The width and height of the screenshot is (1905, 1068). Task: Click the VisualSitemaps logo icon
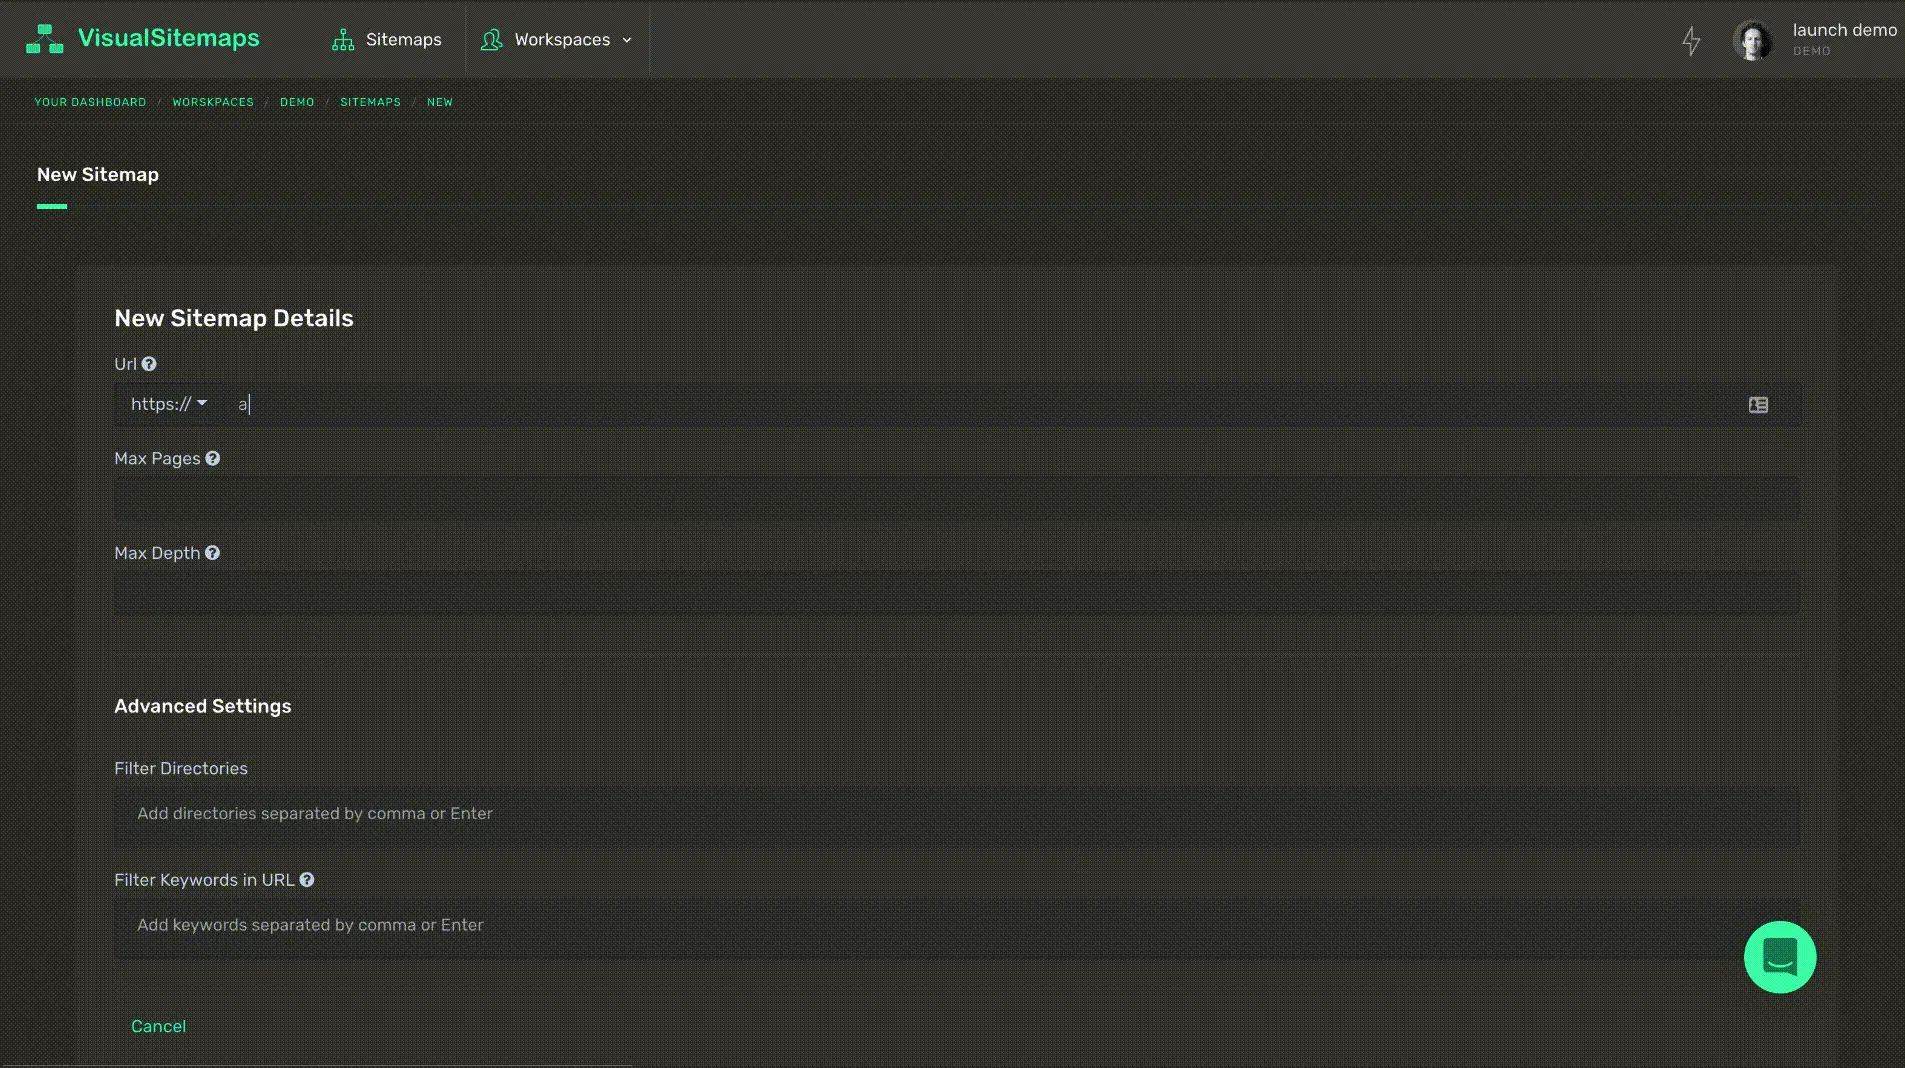(44, 39)
